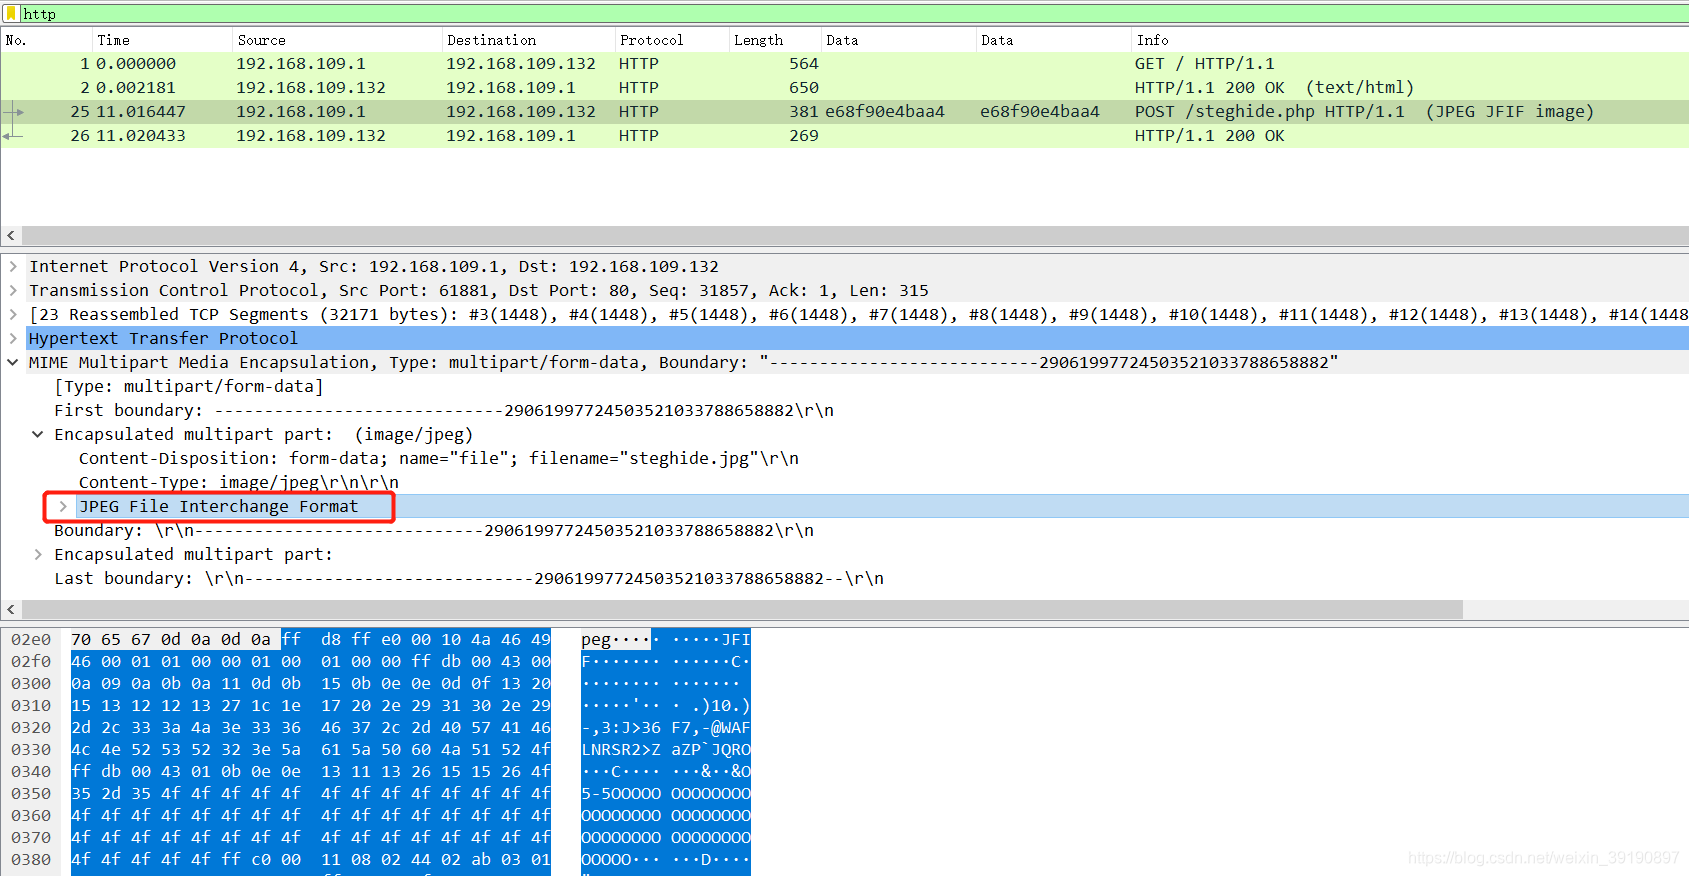Sort by the Destination column header
Viewport: 1689px width, 876px height.
pyautogui.click(x=528, y=40)
